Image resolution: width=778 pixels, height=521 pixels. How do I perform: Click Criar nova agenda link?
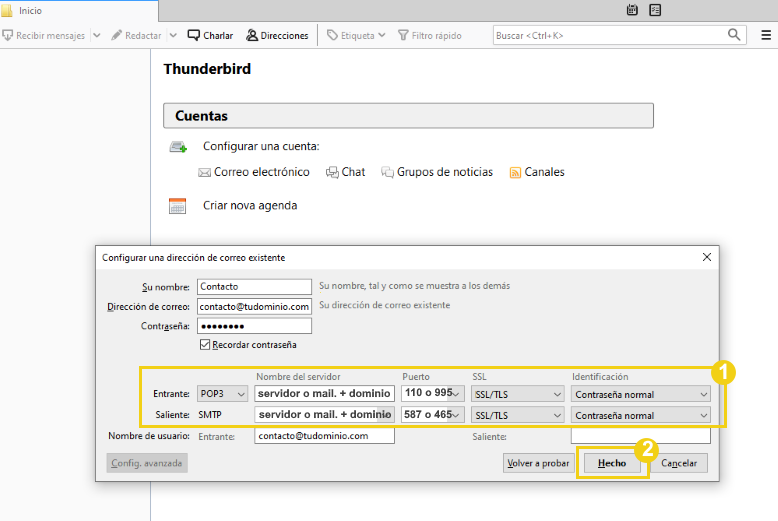coord(250,205)
